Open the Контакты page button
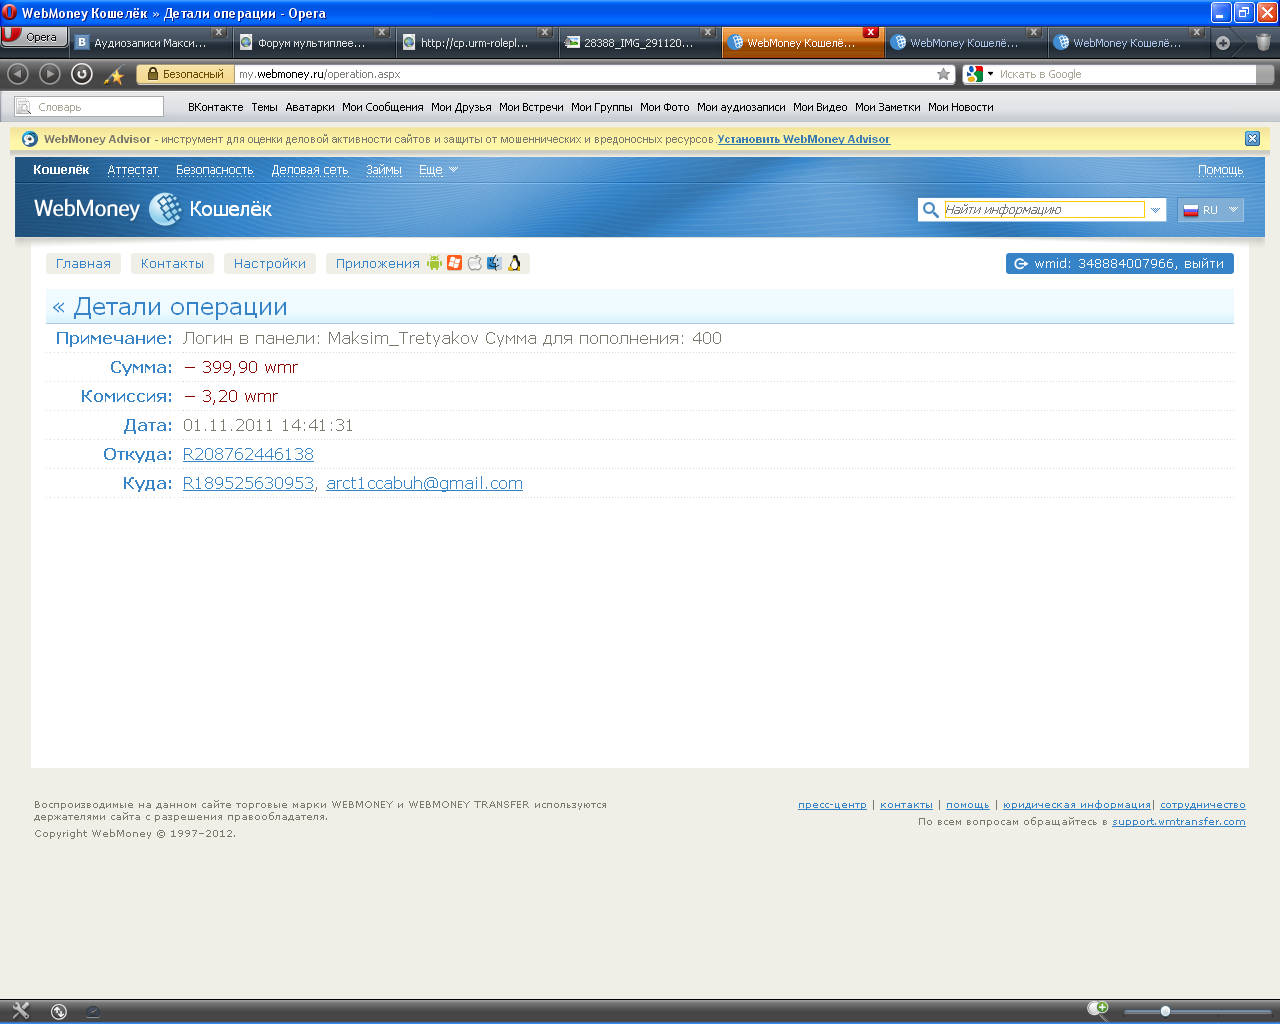This screenshot has width=1280, height=1024. coord(172,264)
